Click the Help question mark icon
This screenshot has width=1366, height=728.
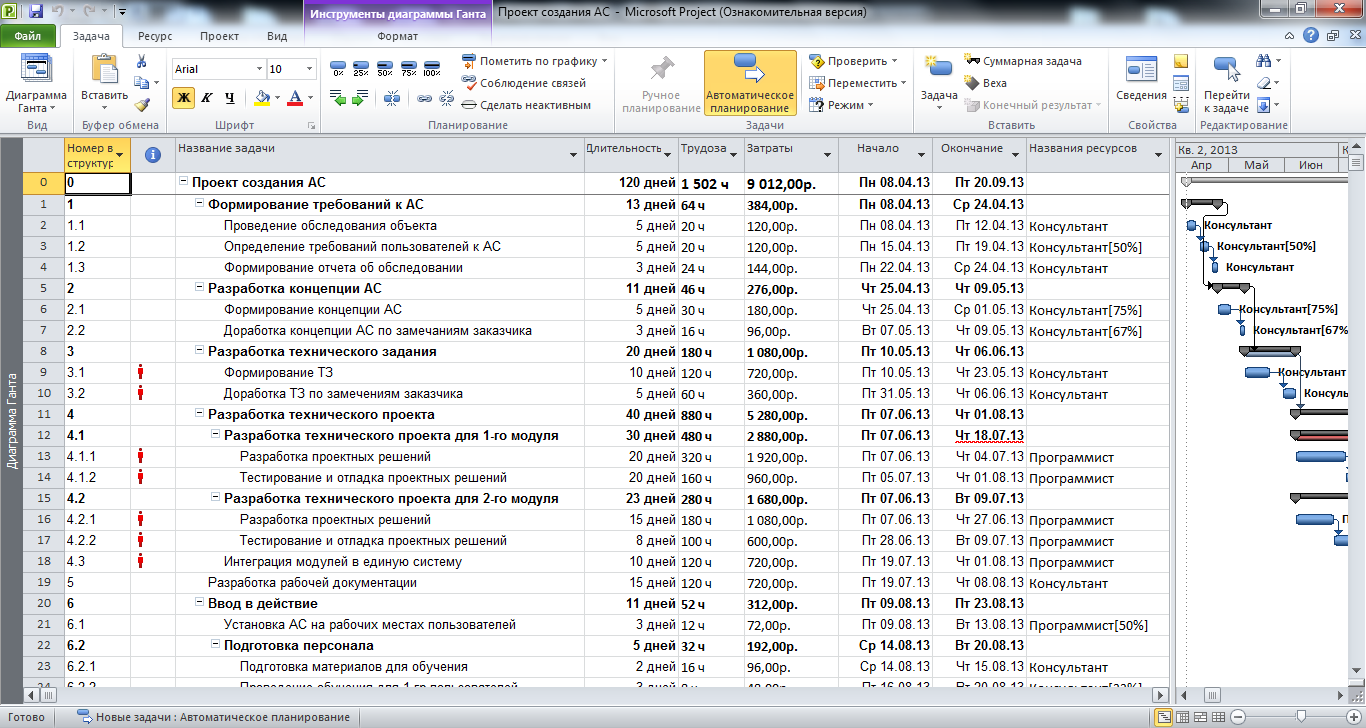pos(1313,35)
